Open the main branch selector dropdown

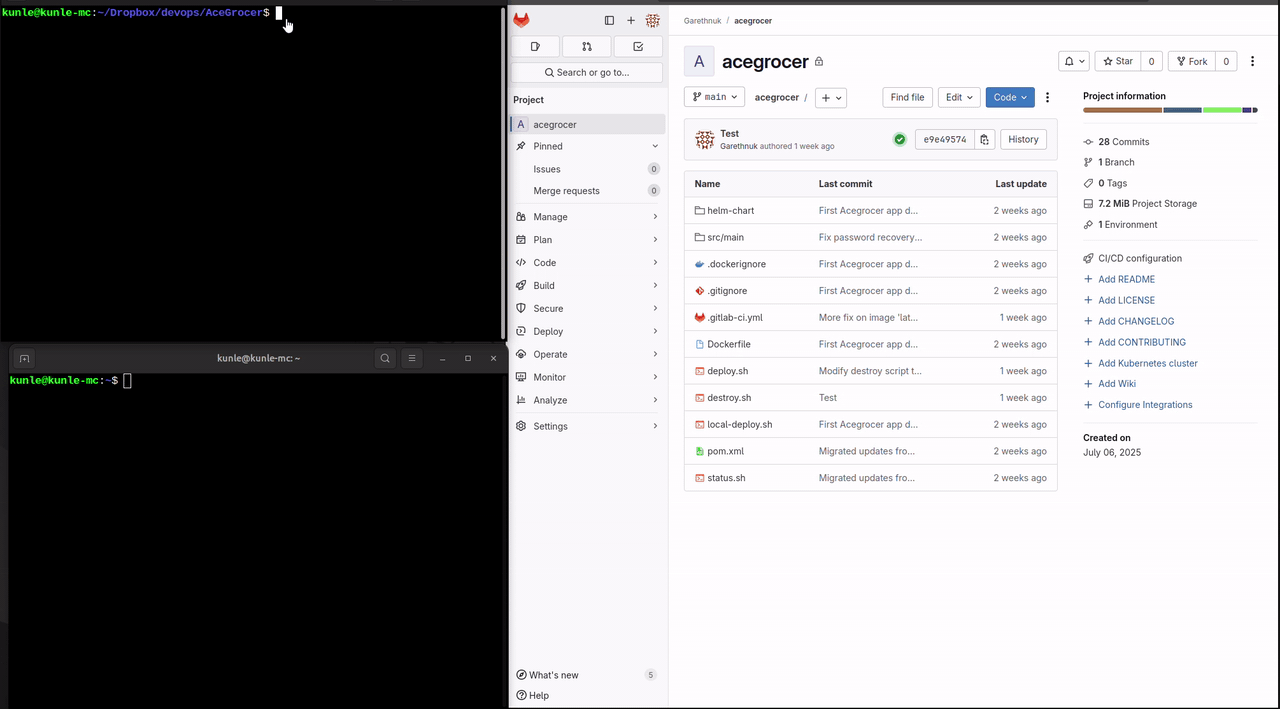(x=714, y=97)
